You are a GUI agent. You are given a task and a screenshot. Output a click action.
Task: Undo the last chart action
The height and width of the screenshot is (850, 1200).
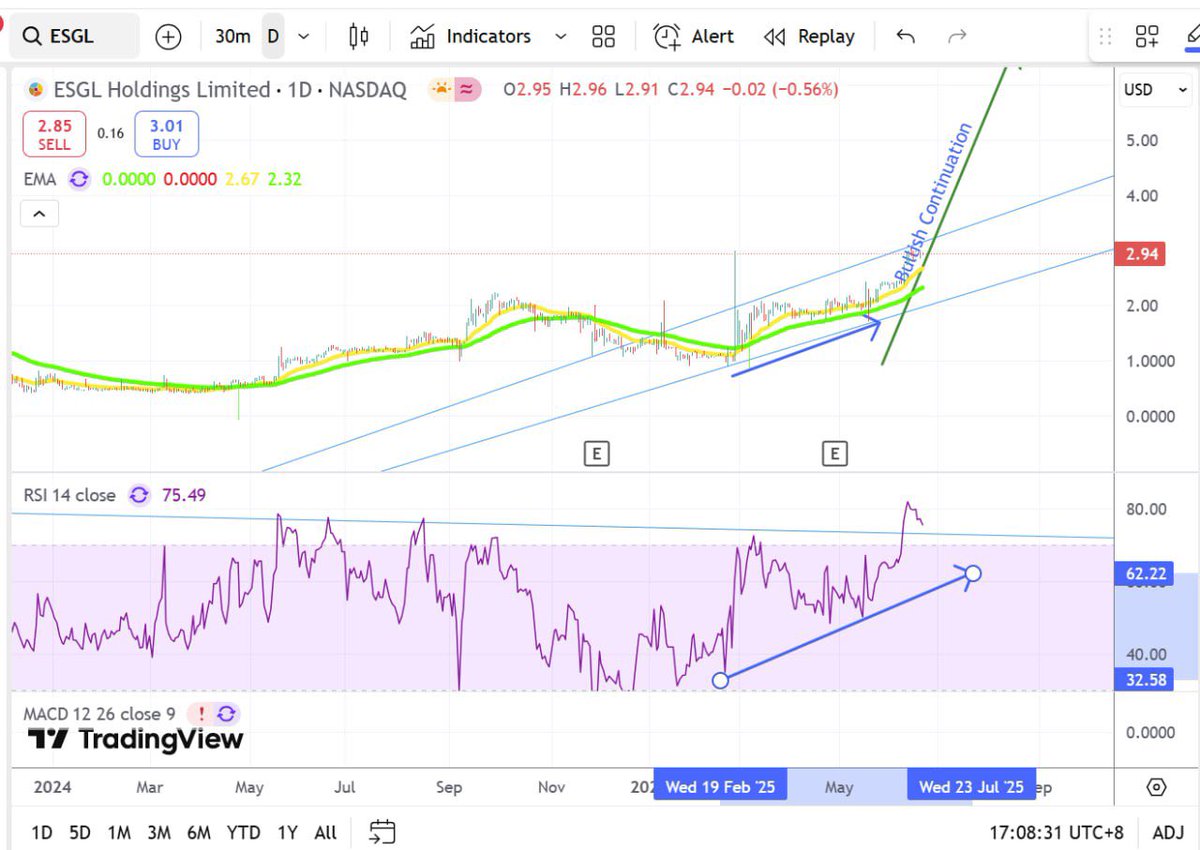coord(905,37)
